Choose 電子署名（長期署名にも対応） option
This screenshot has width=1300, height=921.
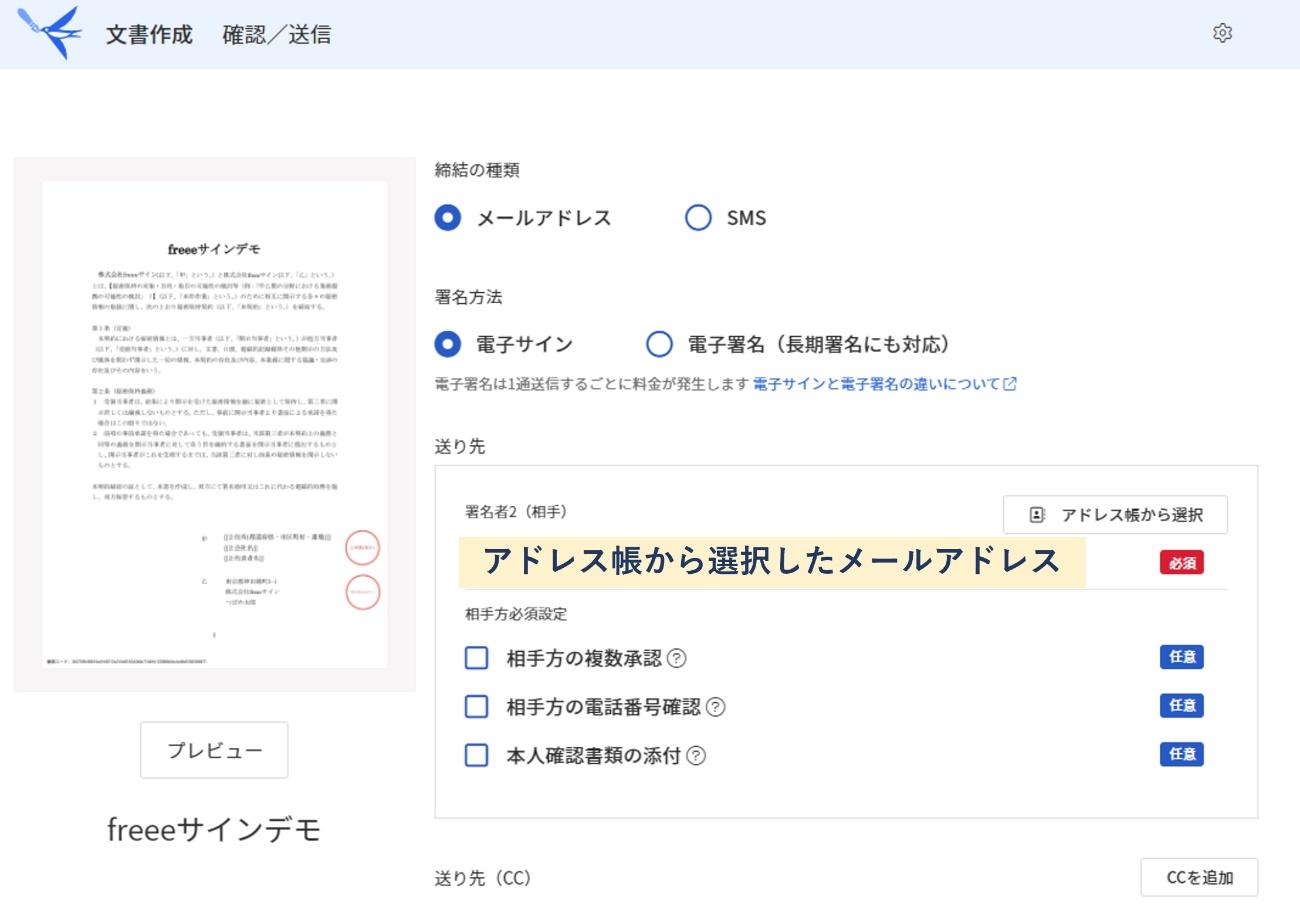click(659, 345)
